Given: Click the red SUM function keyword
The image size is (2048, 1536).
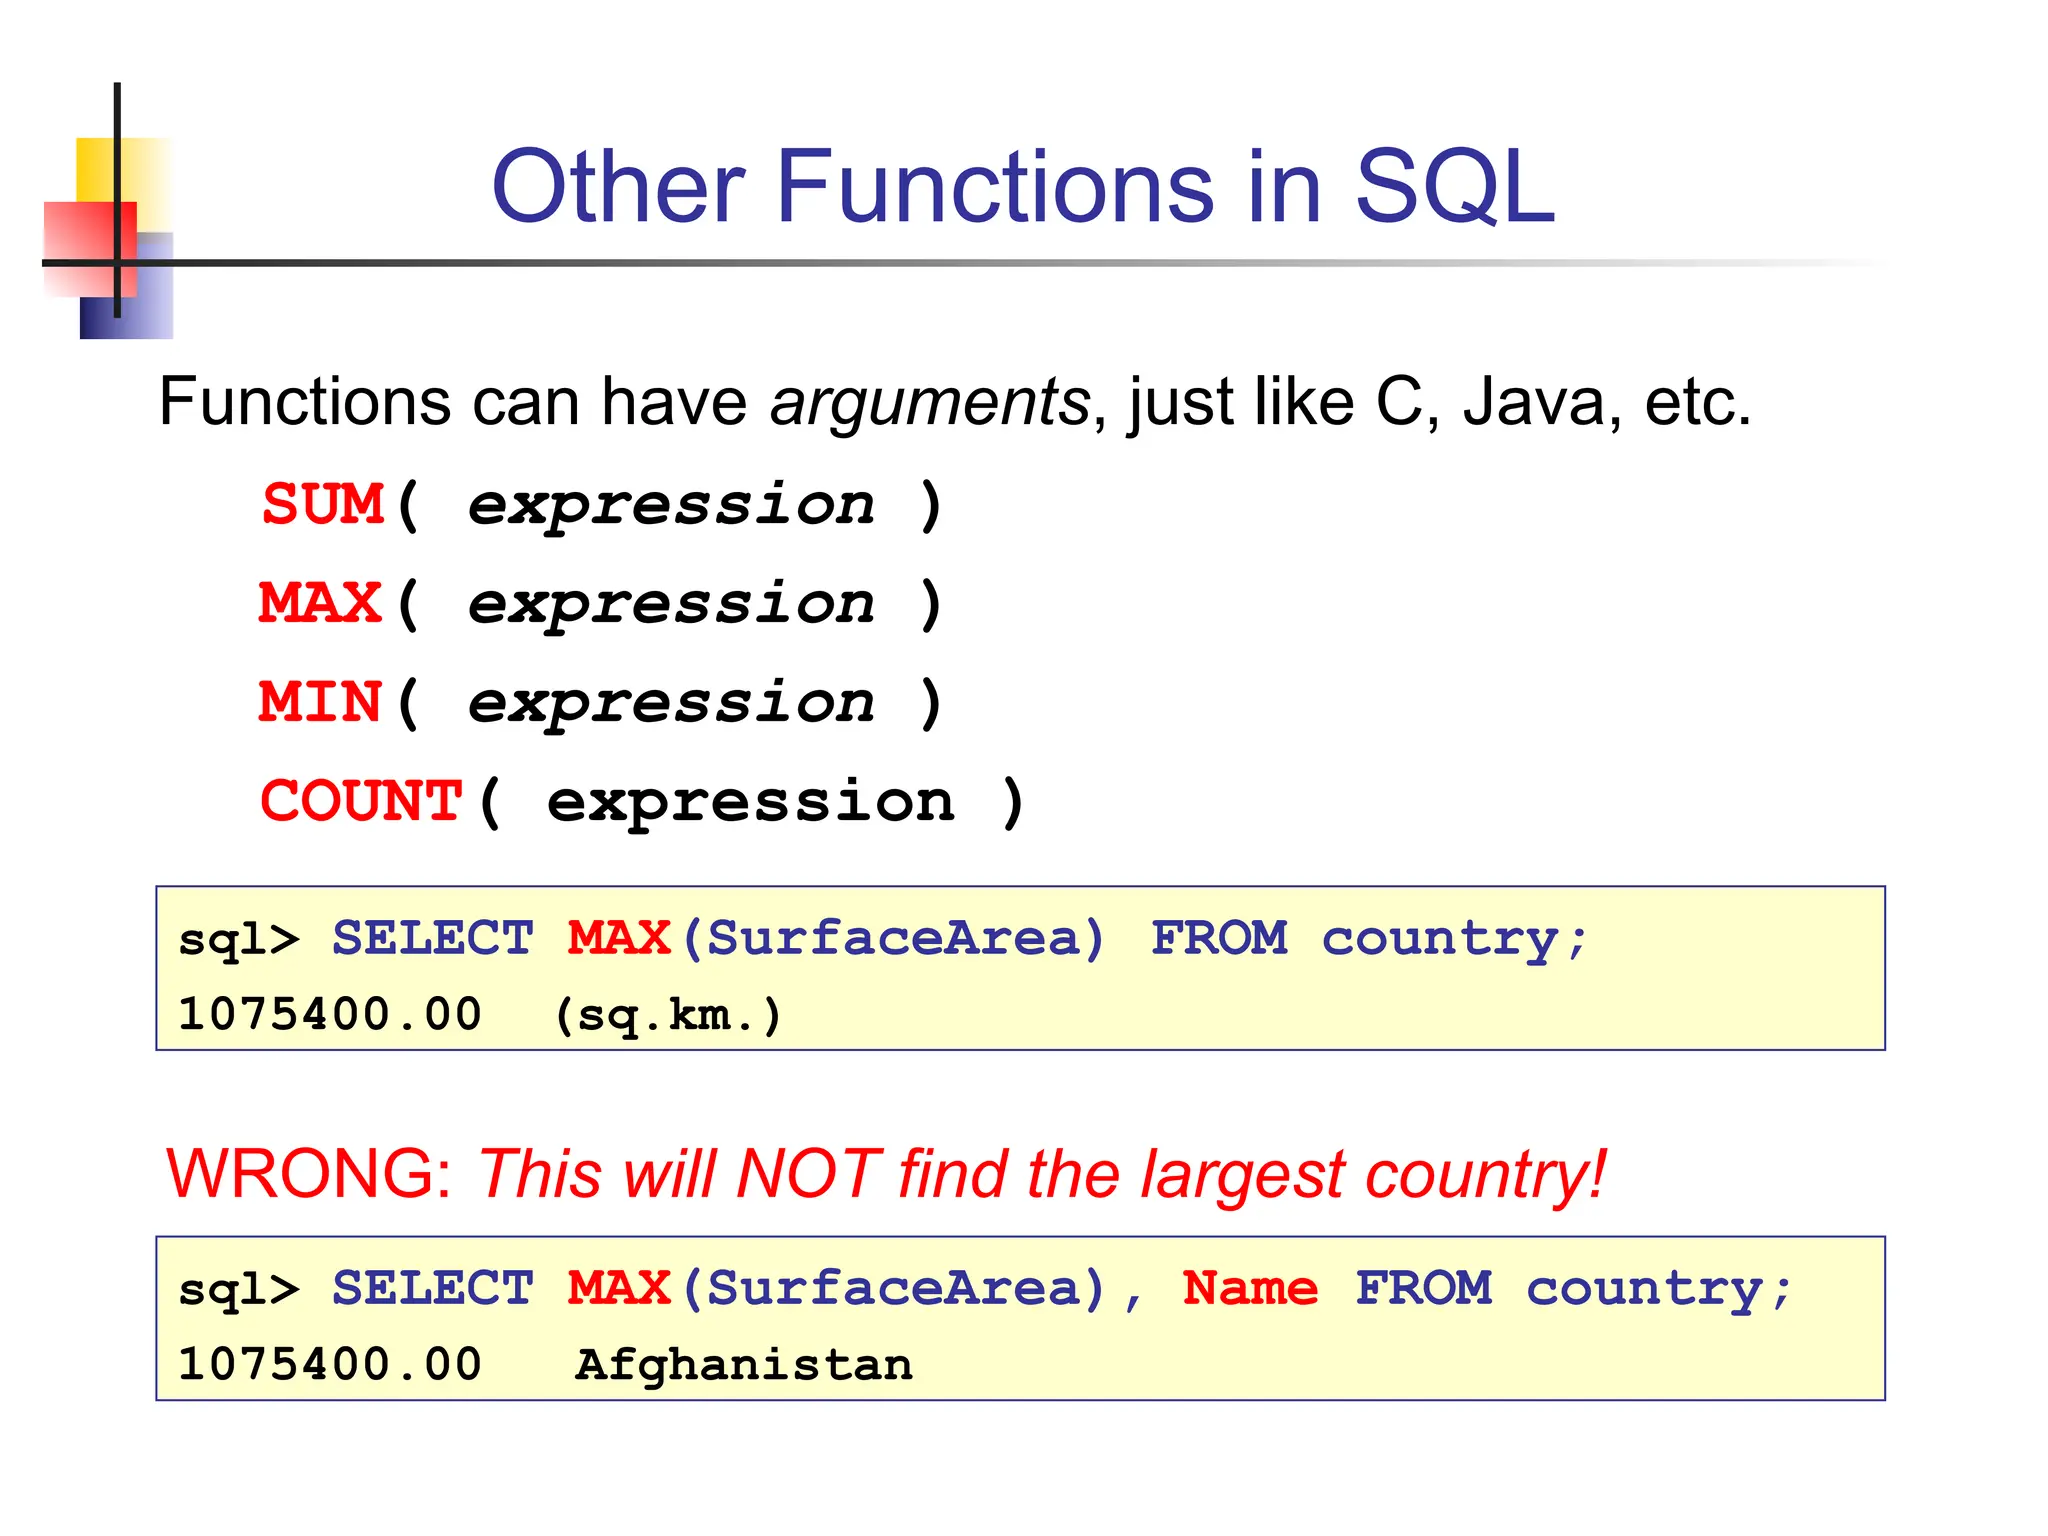Looking at the screenshot, I should coord(323,504).
